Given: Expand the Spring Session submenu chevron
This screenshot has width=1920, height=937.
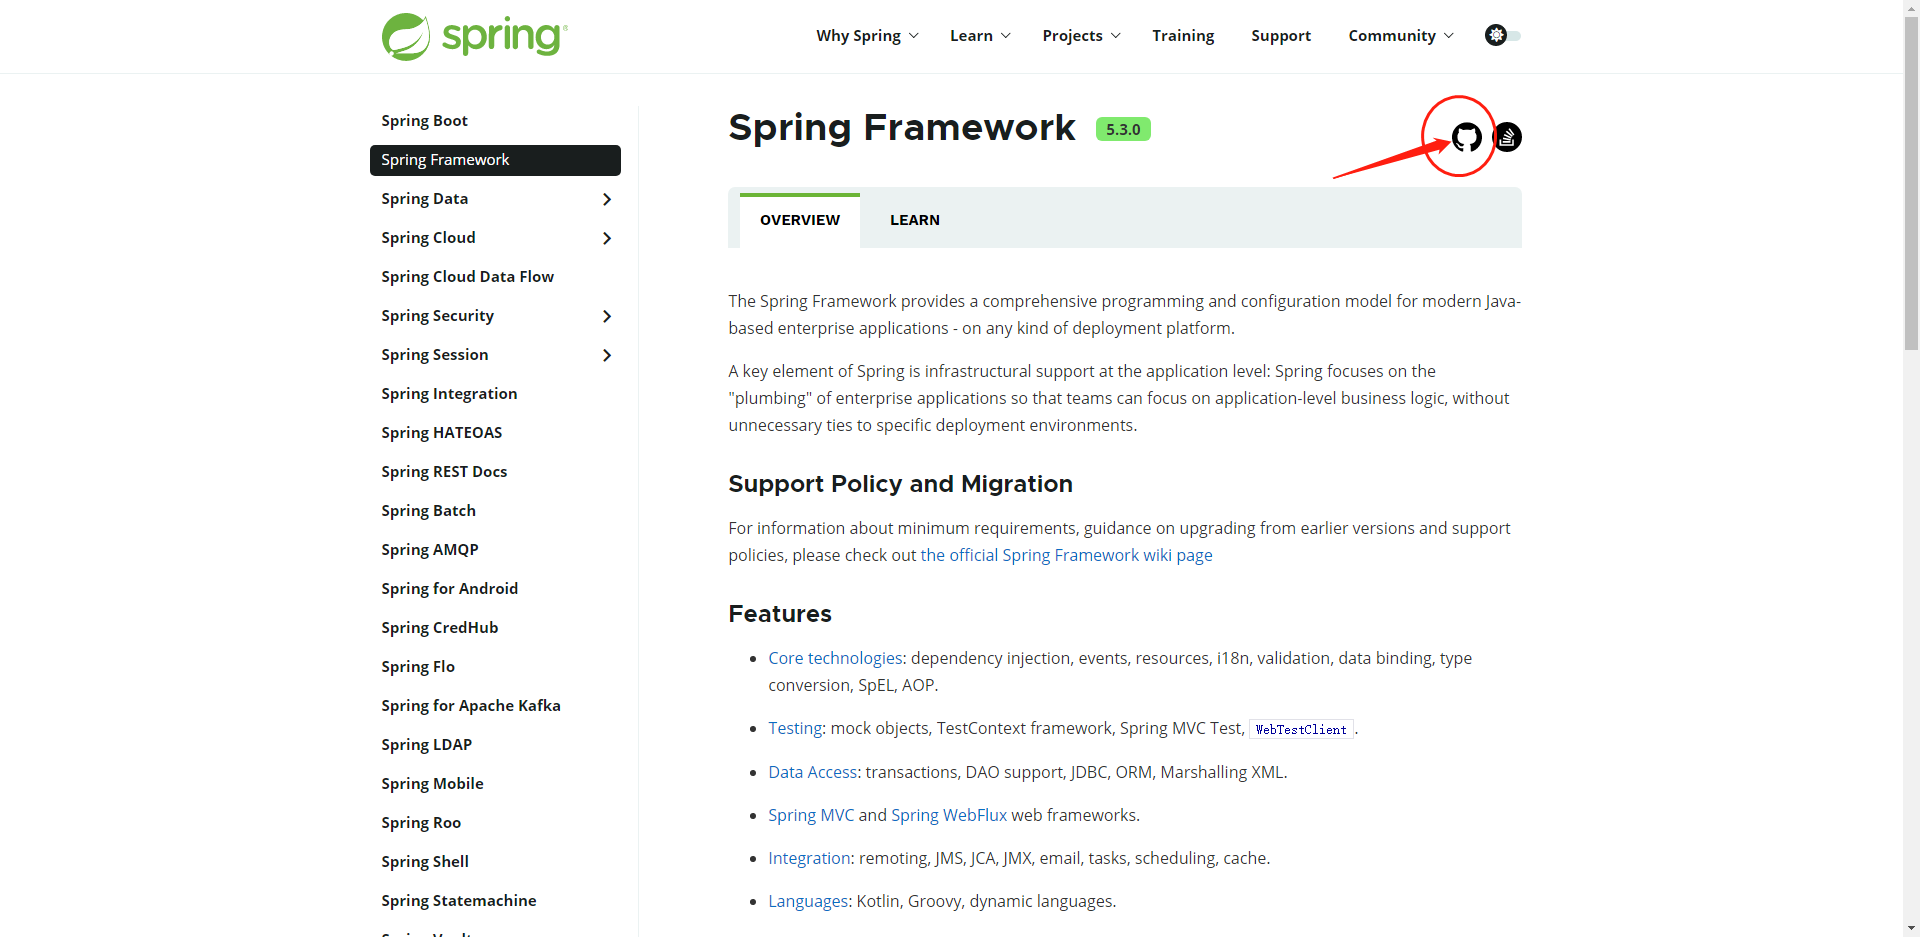Looking at the screenshot, I should click(x=607, y=355).
